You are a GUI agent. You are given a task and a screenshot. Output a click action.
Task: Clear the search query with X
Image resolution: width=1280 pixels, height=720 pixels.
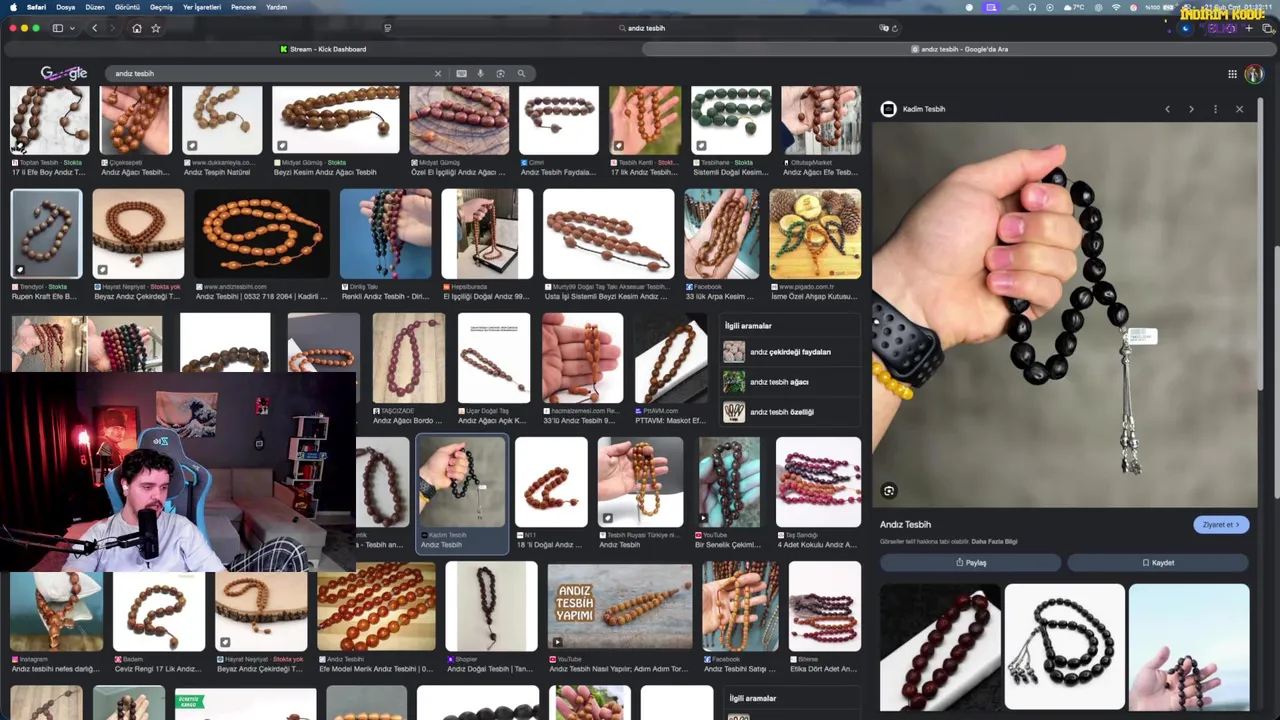click(x=437, y=73)
